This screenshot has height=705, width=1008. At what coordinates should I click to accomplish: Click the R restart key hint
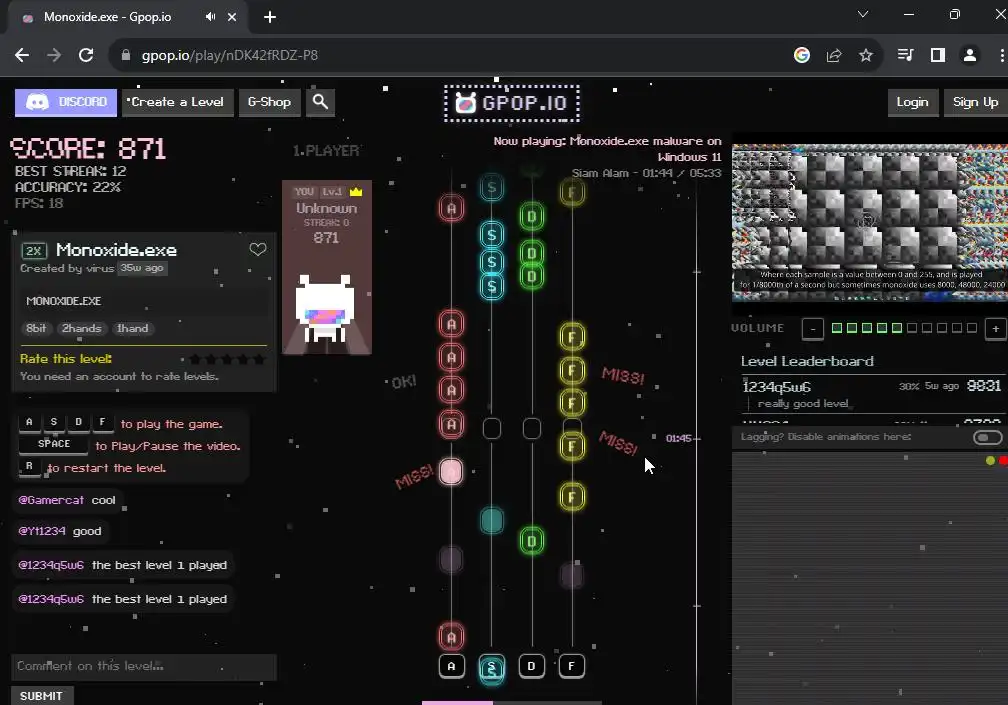(29, 467)
